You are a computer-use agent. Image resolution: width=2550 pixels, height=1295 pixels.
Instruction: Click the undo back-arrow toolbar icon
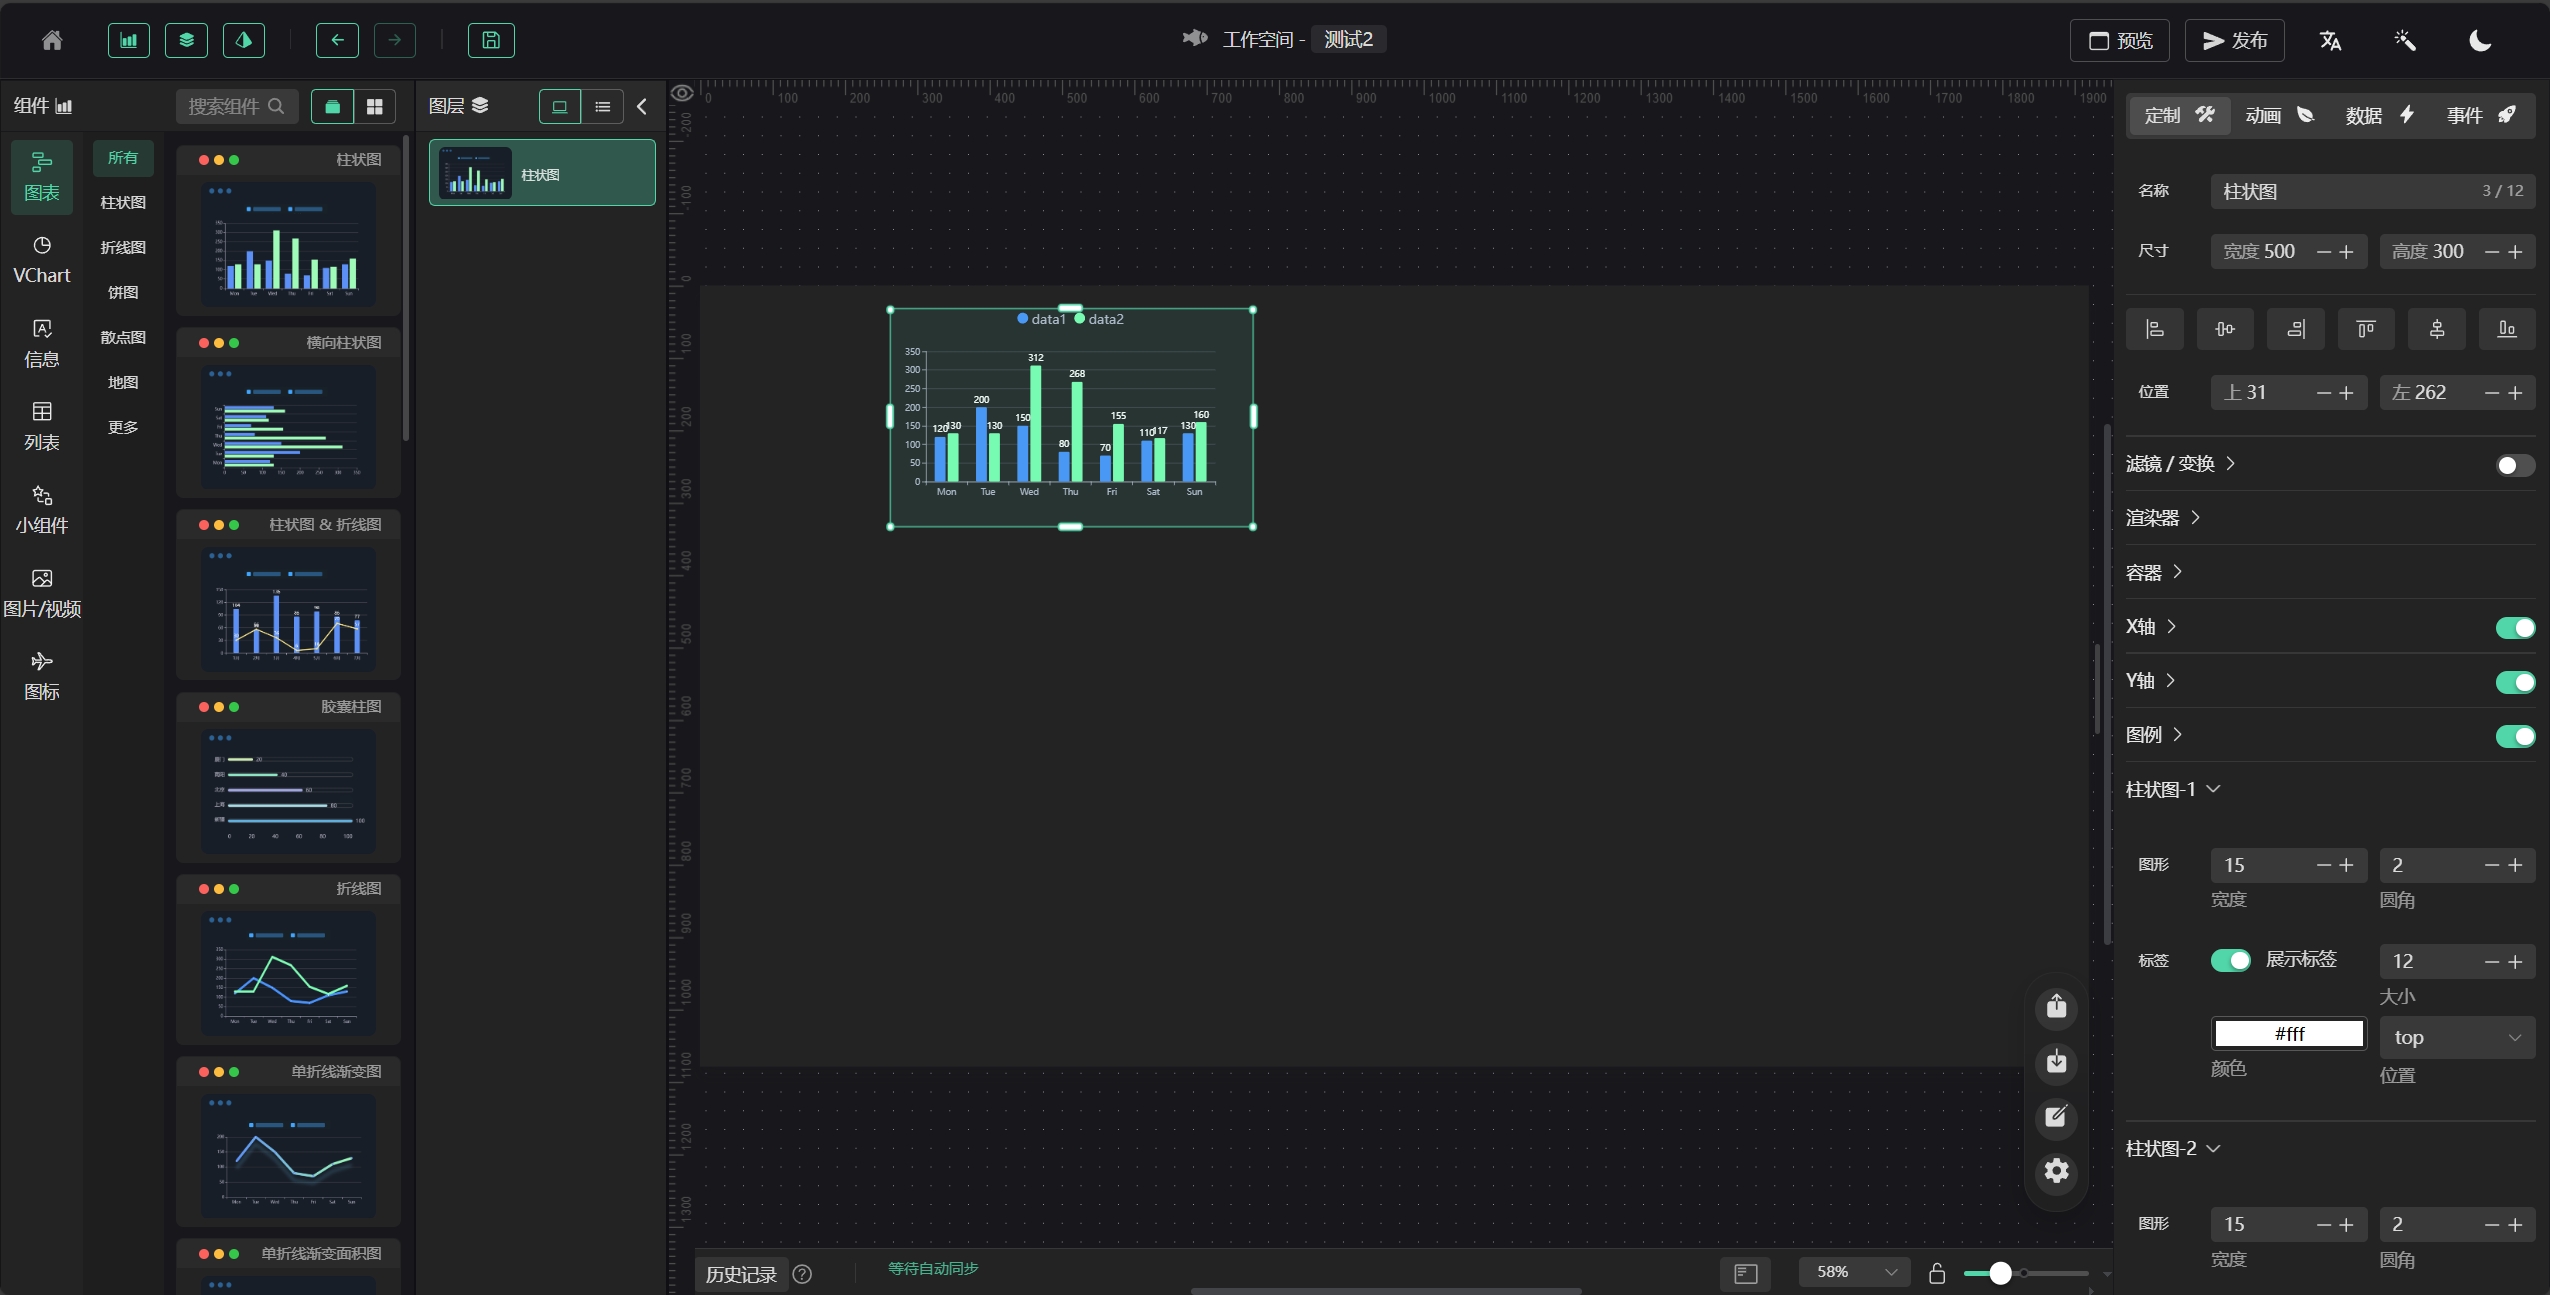pyautogui.click(x=337, y=40)
